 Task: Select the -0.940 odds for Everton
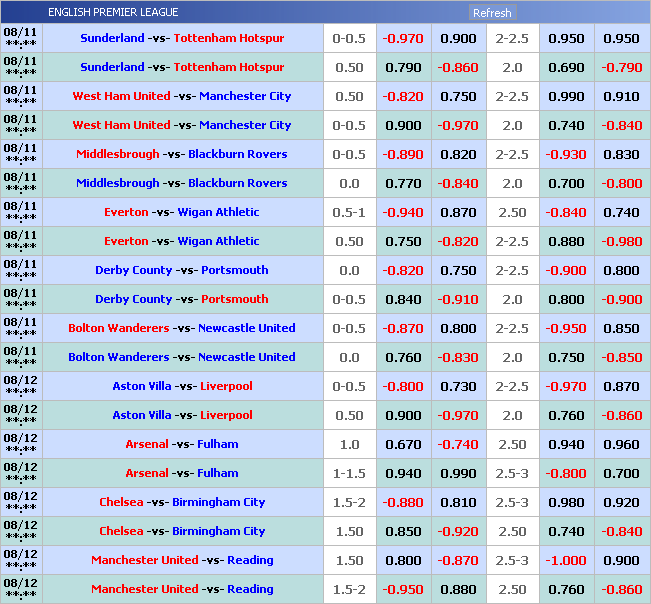point(403,212)
